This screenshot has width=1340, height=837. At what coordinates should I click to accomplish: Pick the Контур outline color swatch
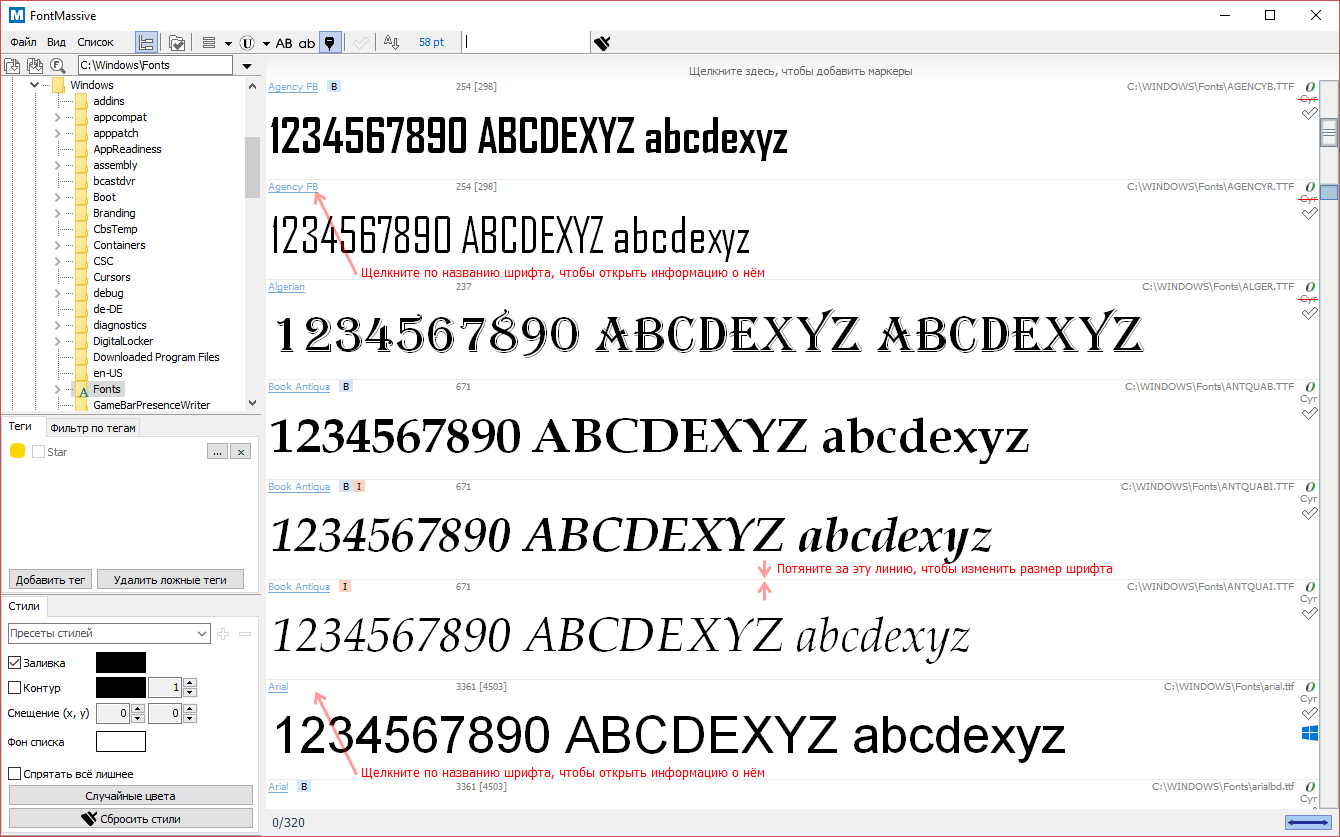tap(121, 687)
